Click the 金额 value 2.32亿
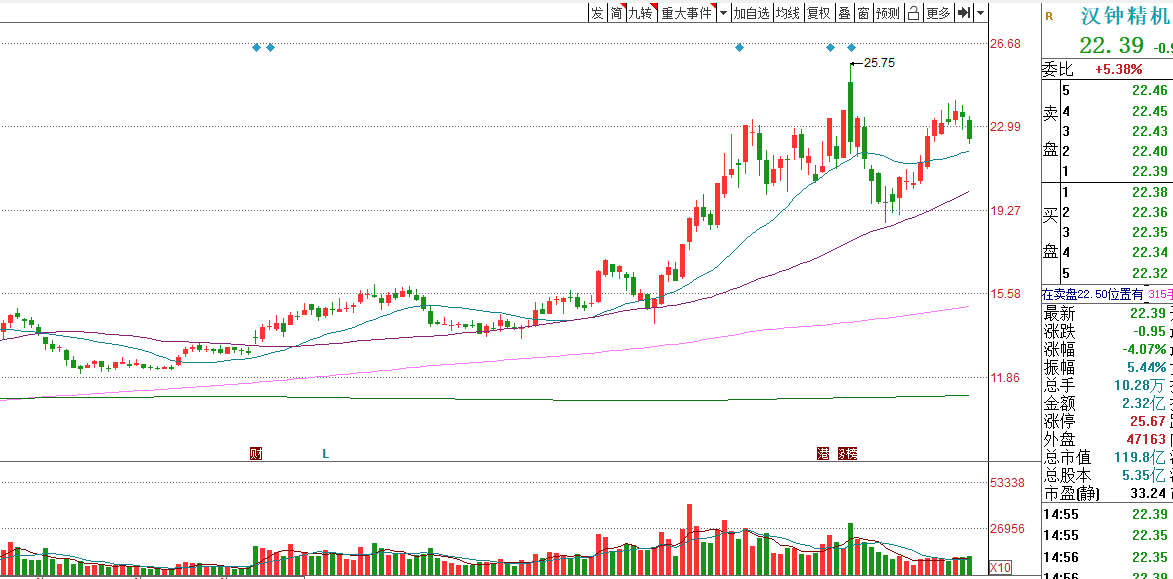The height and width of the screenshot is (579, 1173). point(1145,404)
